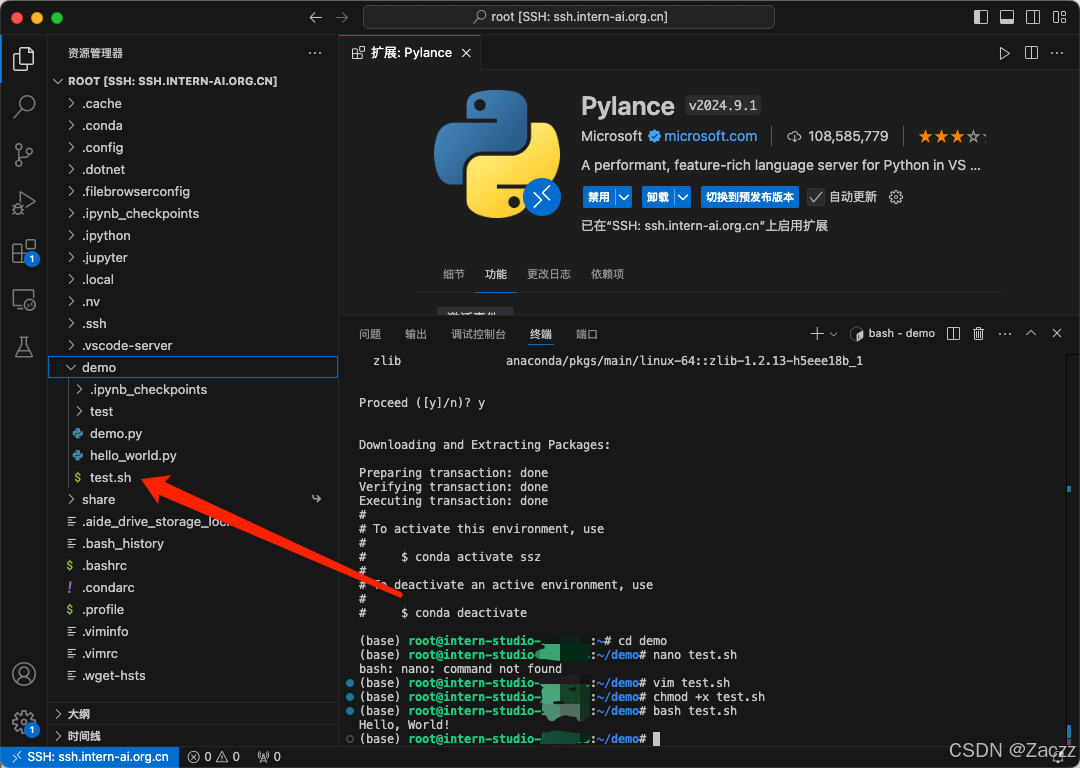Expand the 大纲 outline section

pyautogui.click(x=193, y=714)
